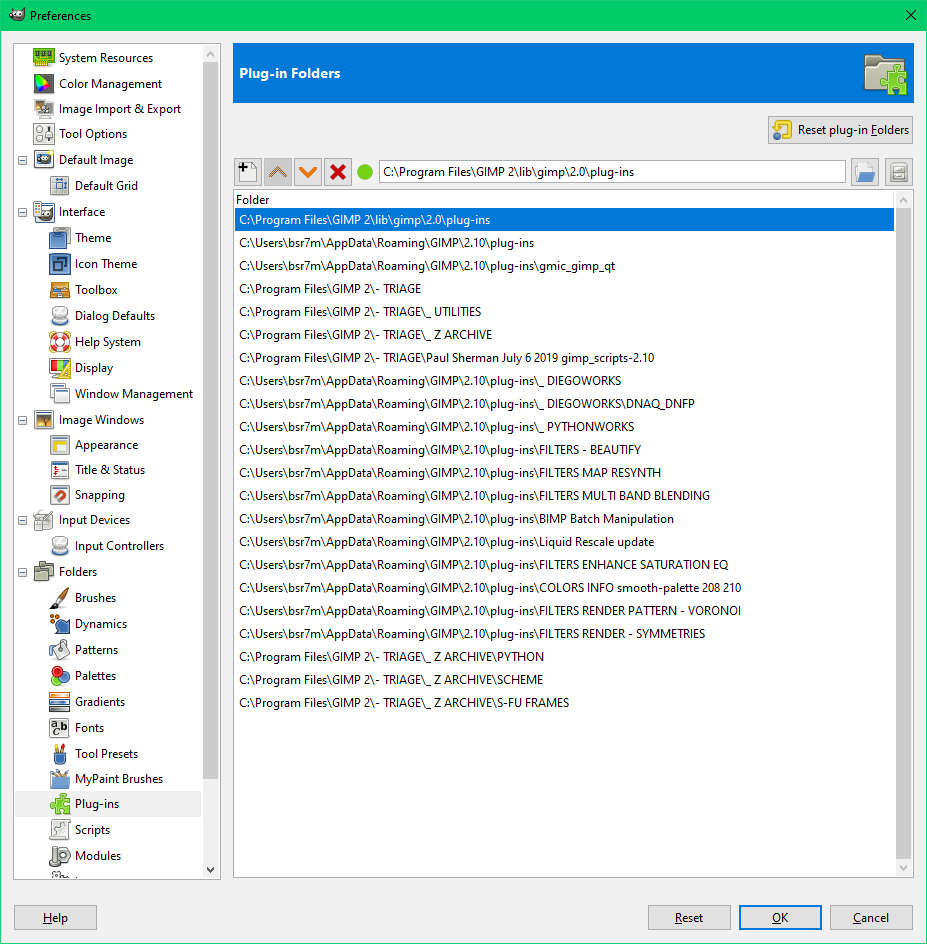Click Snapping magnet icon
Screen dimensions: 927x944
[x=60, y=495]
